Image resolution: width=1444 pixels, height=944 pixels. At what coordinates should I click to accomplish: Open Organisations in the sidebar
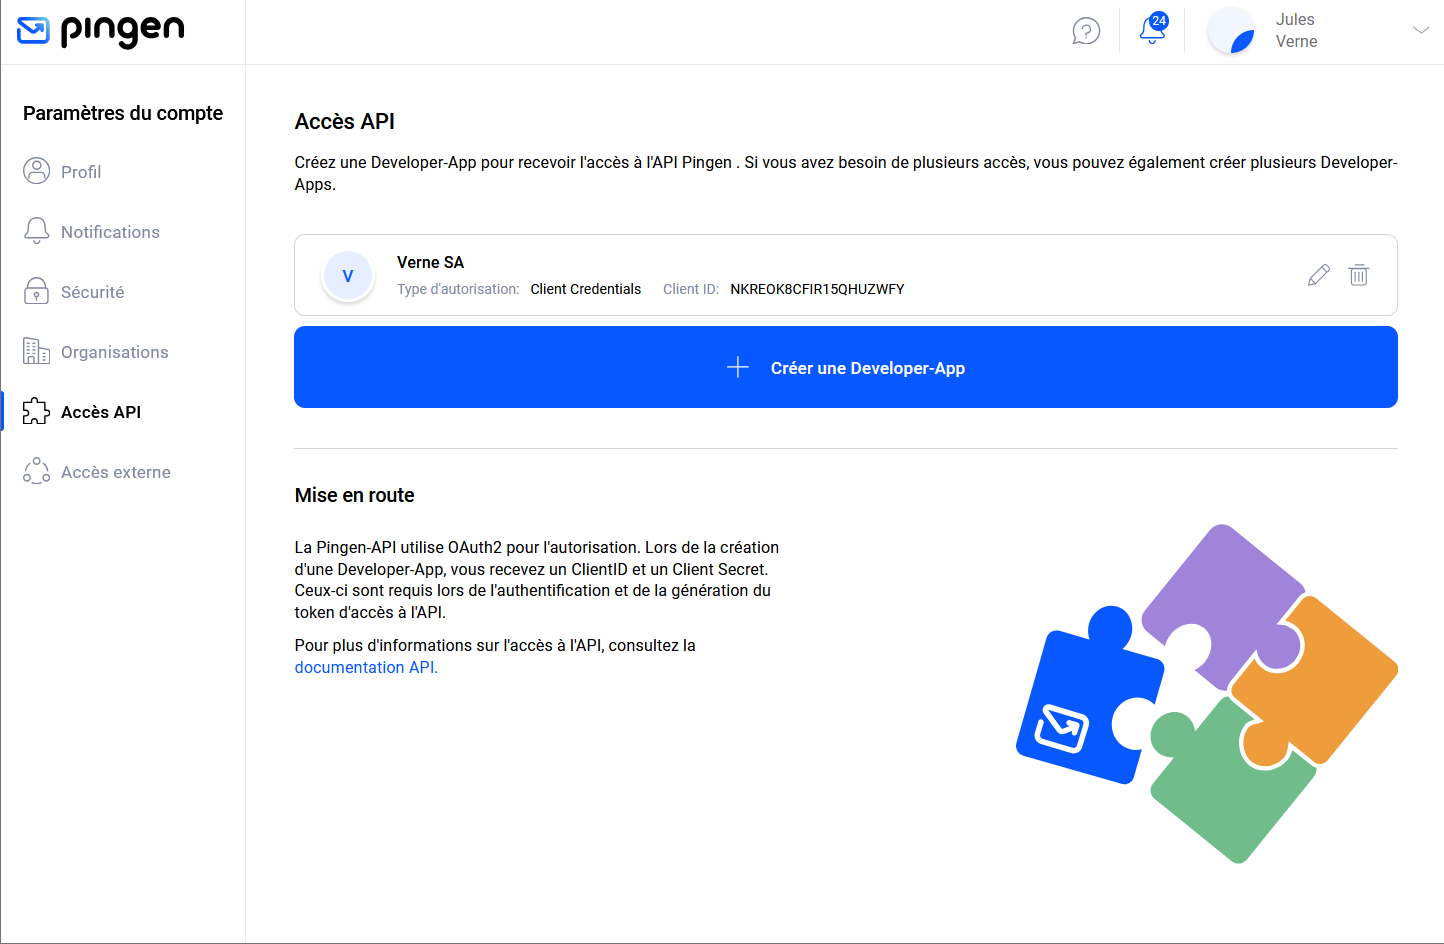(114, 352)
